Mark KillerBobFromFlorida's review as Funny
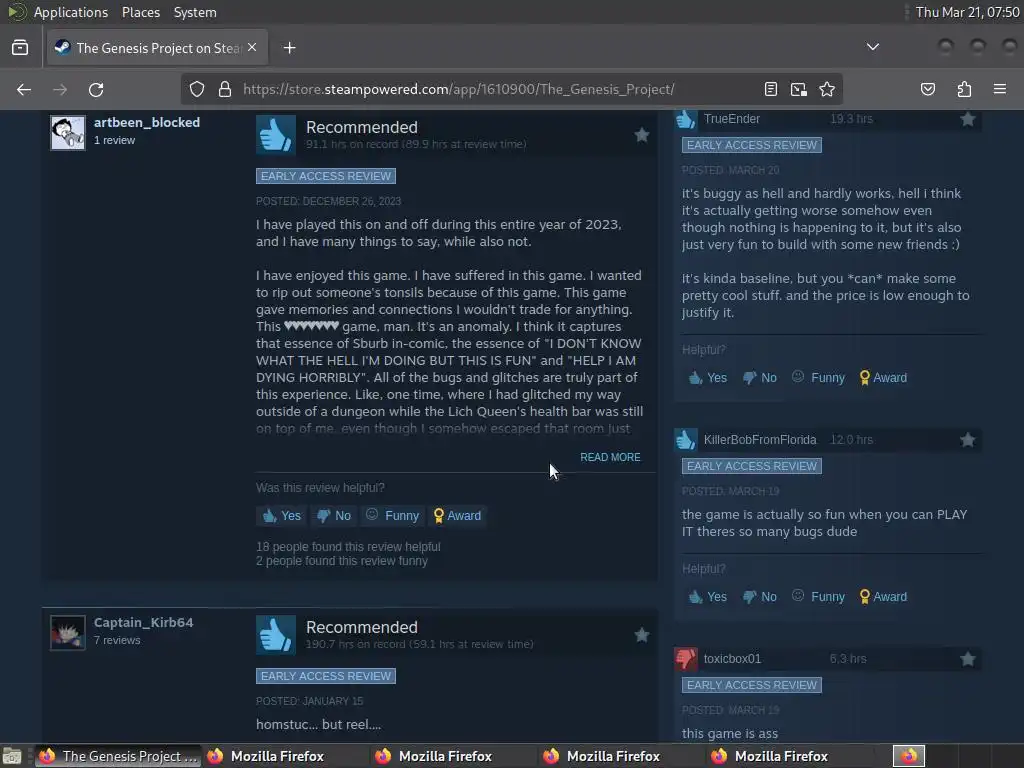 (818, 597)
